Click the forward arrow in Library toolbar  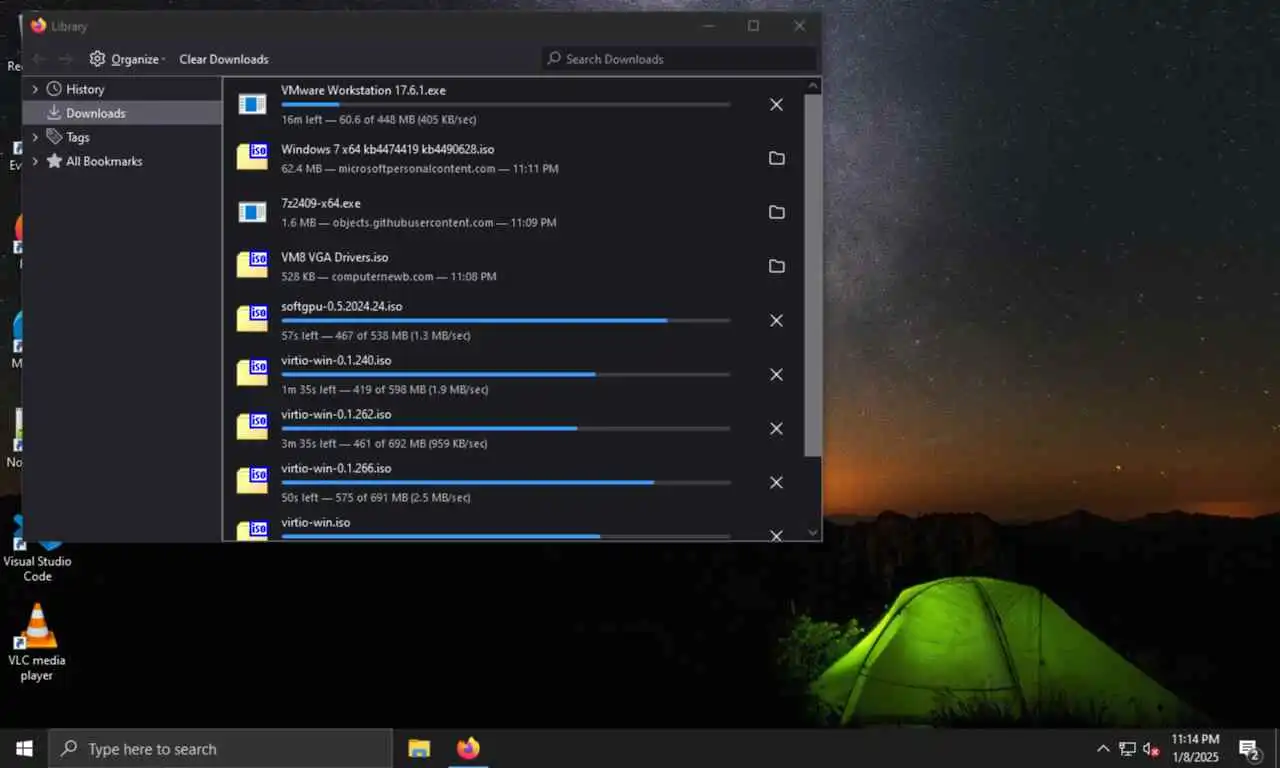click(65, 59)
